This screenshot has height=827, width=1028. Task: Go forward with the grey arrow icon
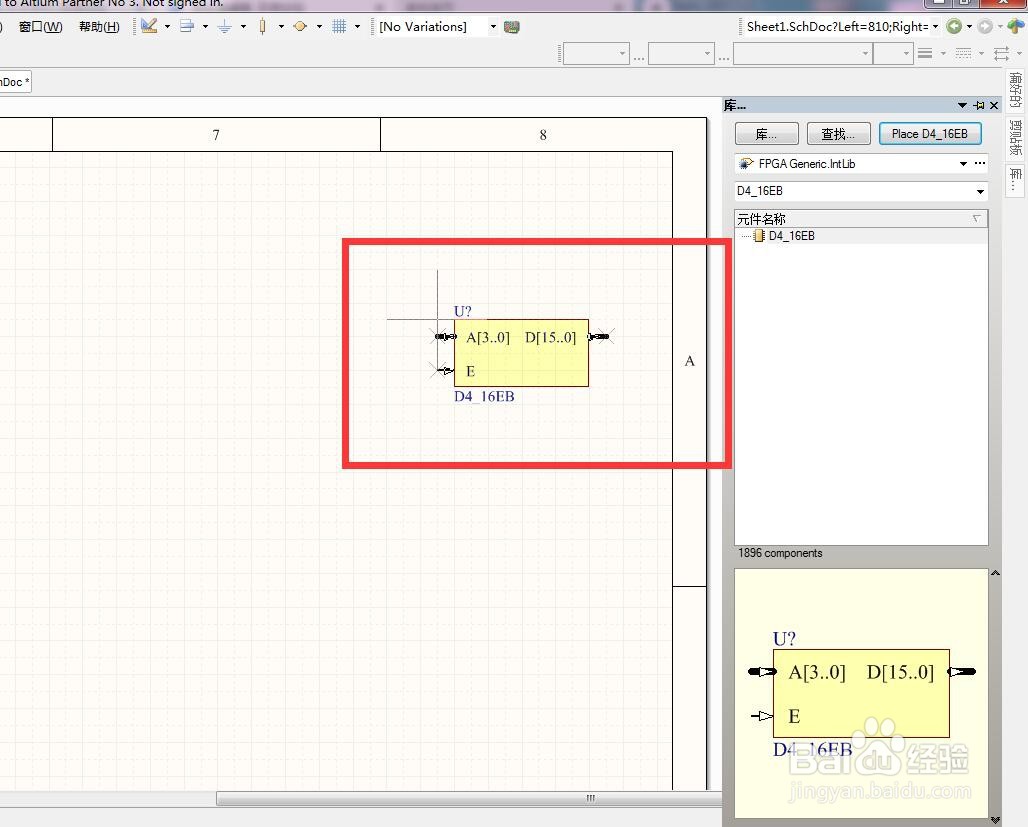pyautogui.click(x=985, y=26)
